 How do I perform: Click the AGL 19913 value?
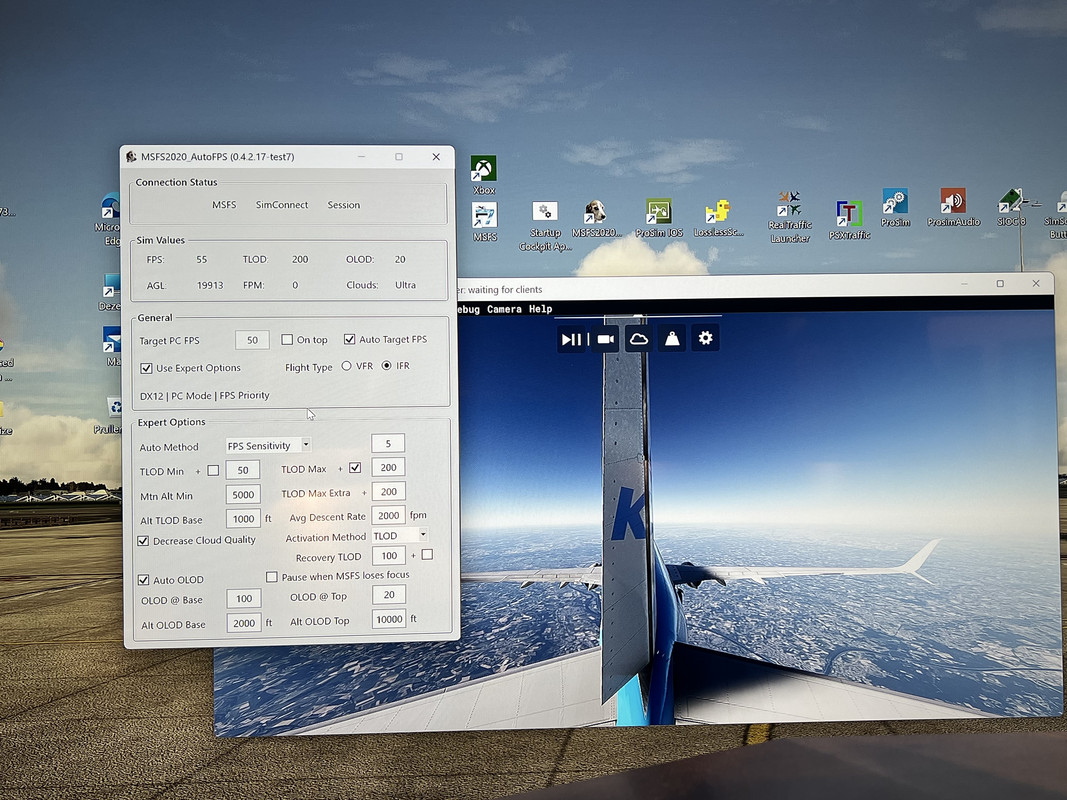[210, 285]
